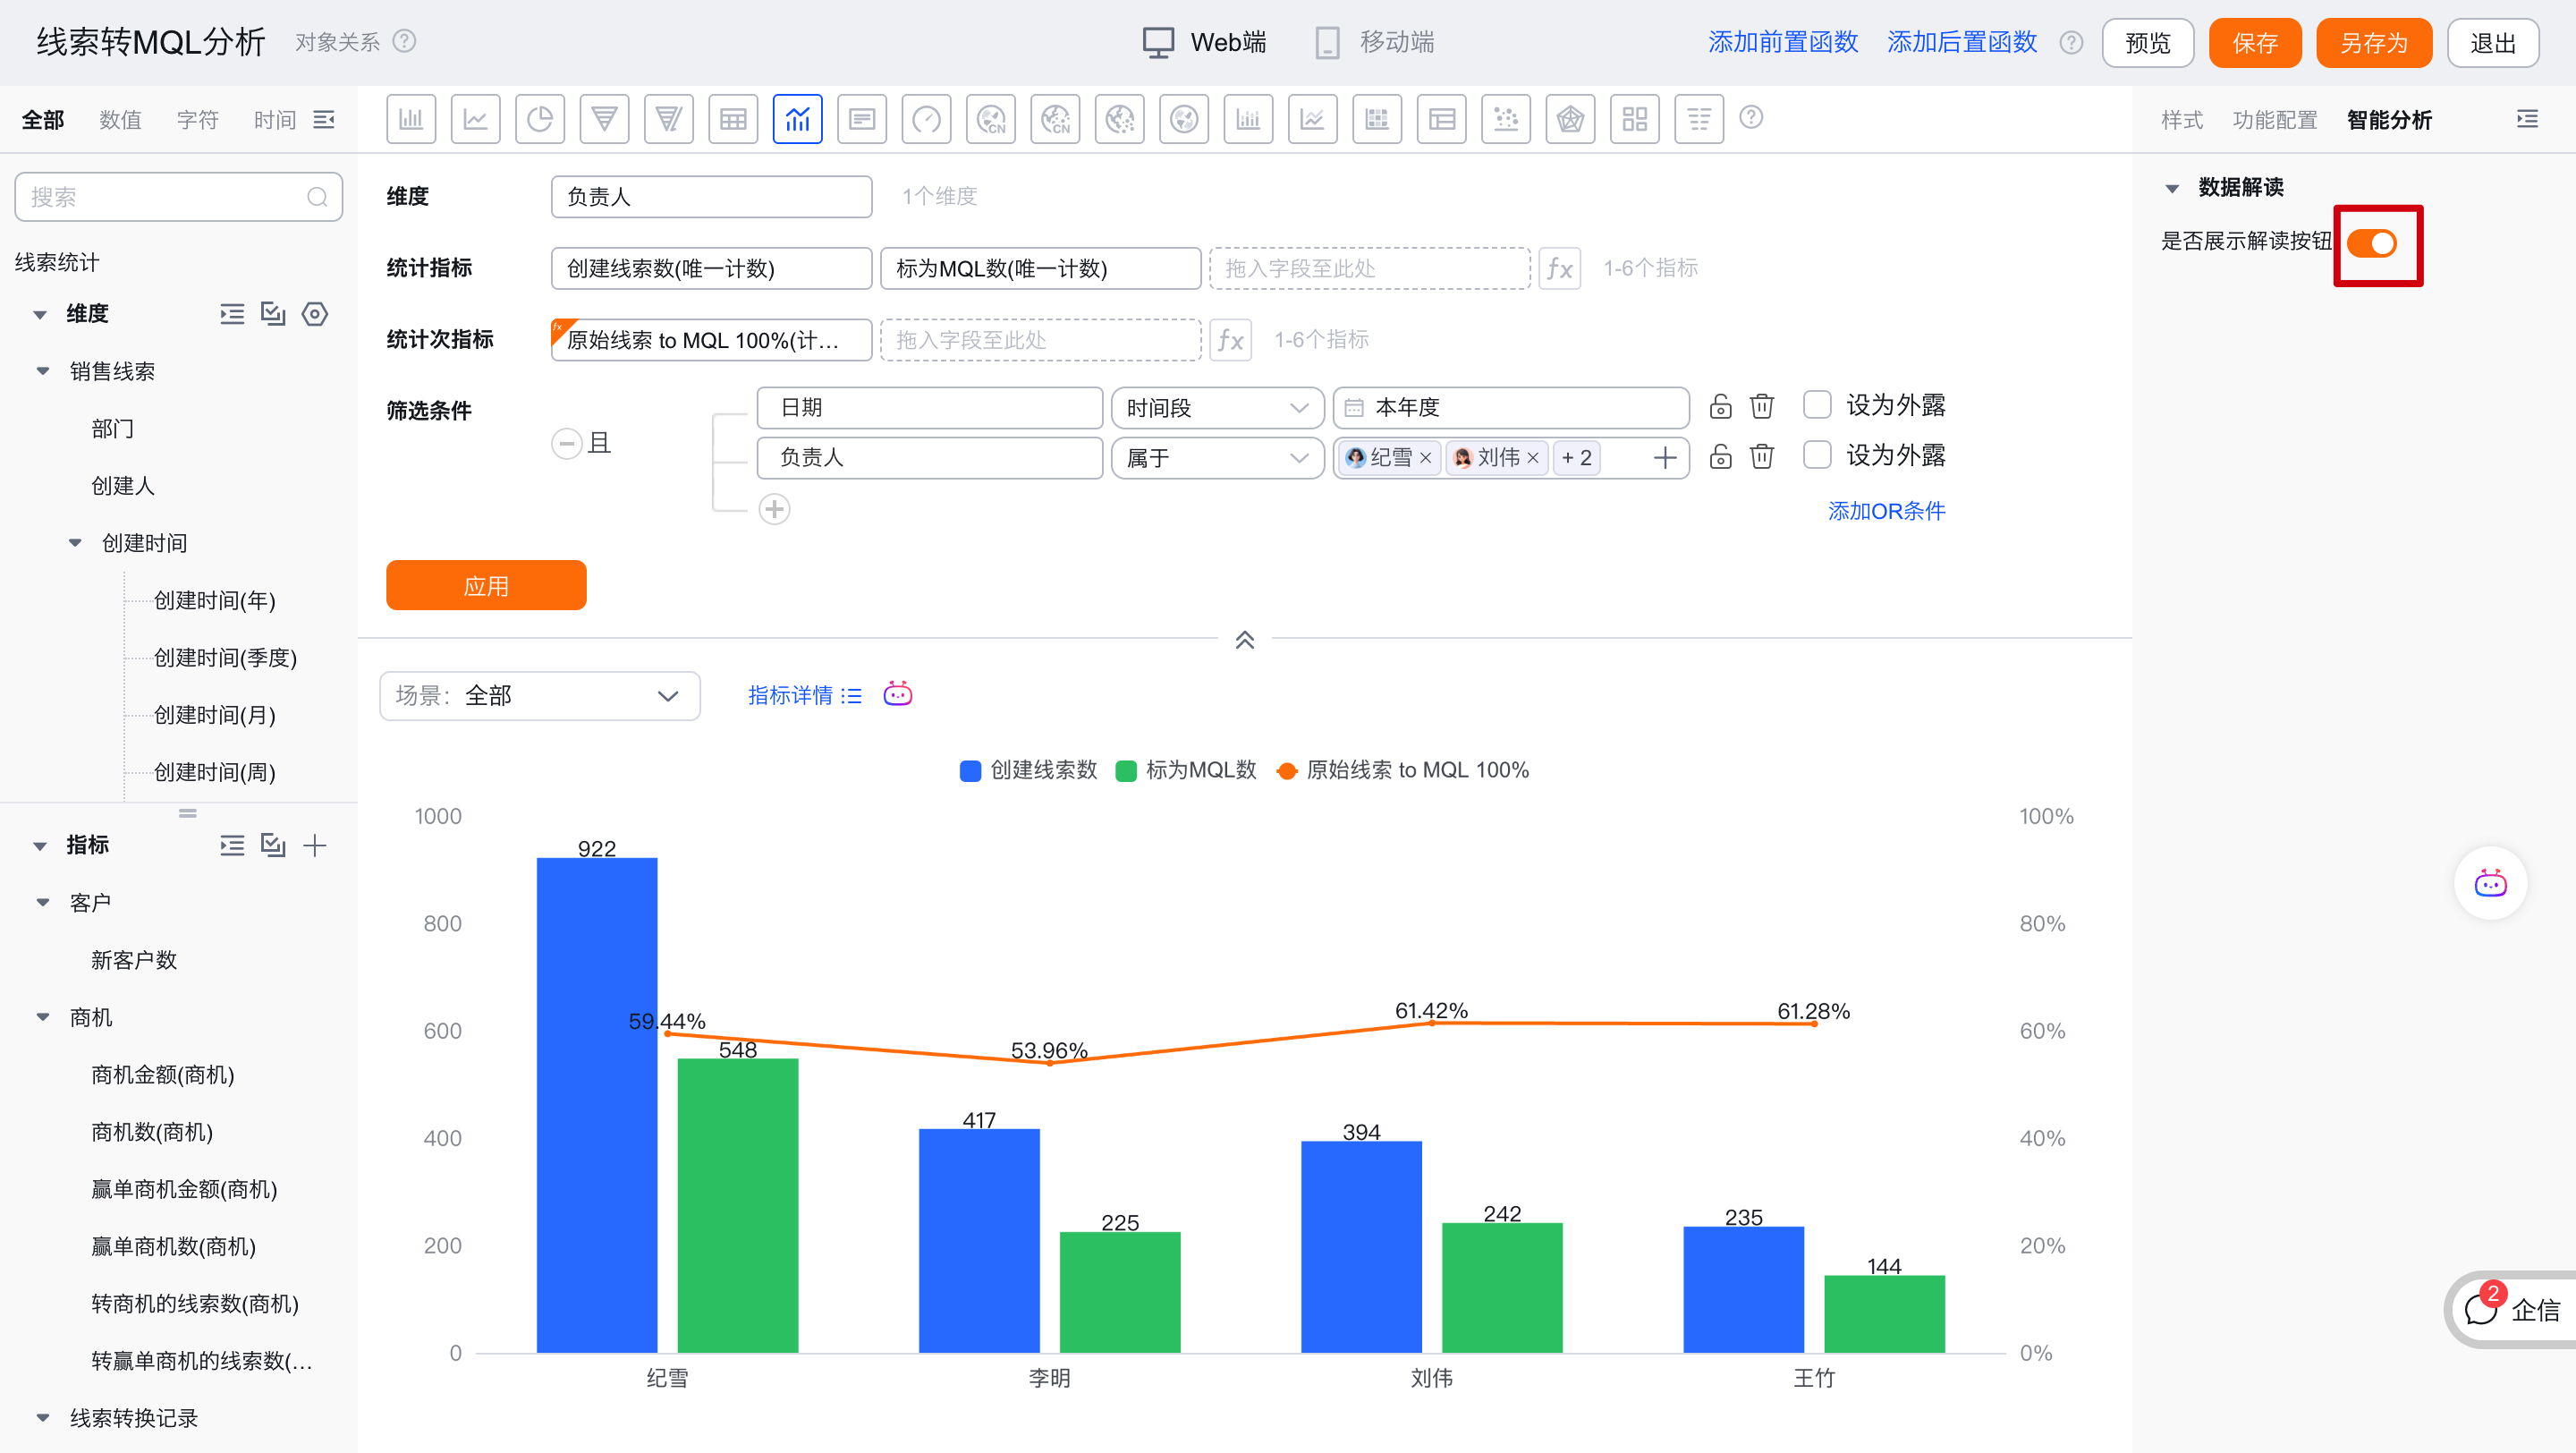Image resolution: width=2576 pixels, height=1453 pixels.
Task: Choose the table chart type icon
Action: click(733, 119)
